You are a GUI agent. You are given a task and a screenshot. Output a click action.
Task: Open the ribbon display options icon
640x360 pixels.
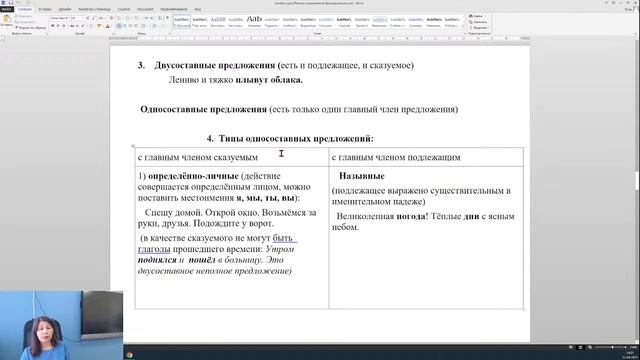pyautogui.click(x=613, y=3)
